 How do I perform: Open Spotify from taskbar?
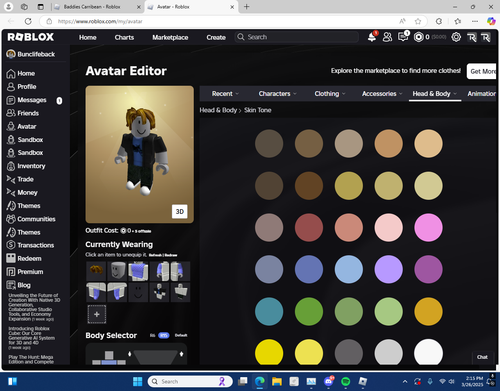click(x=345, y=381)
